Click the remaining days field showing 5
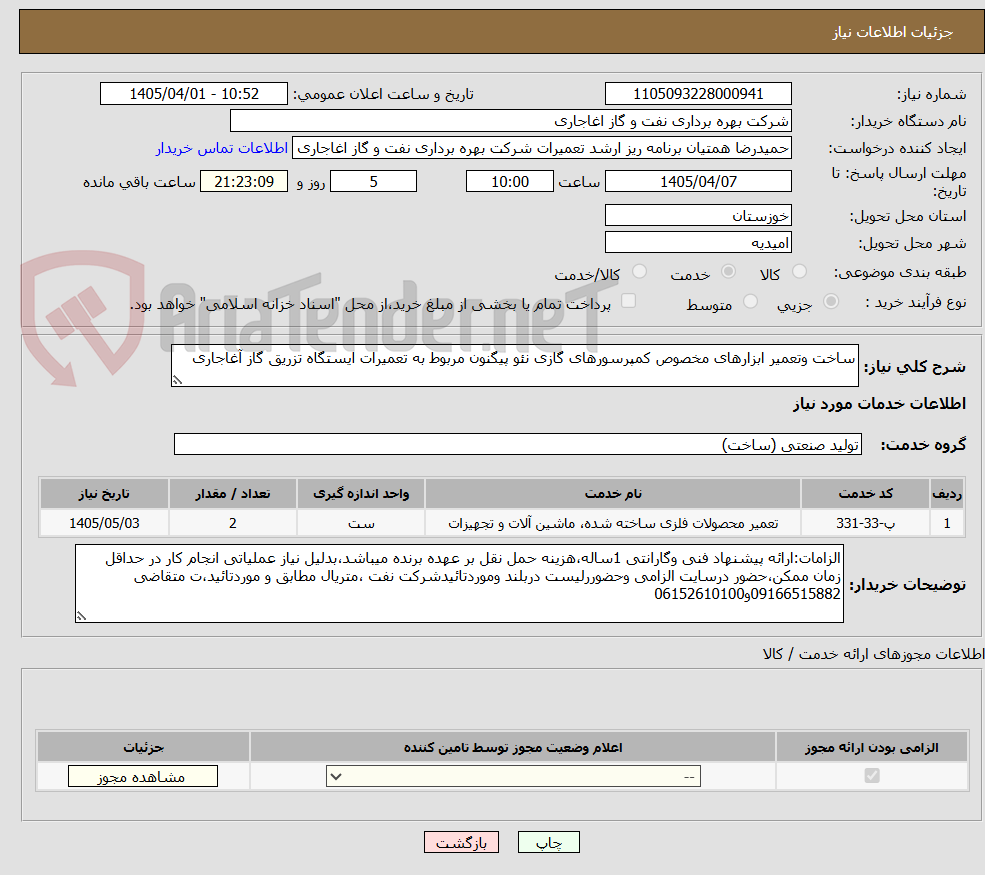 tap(373, 182)
